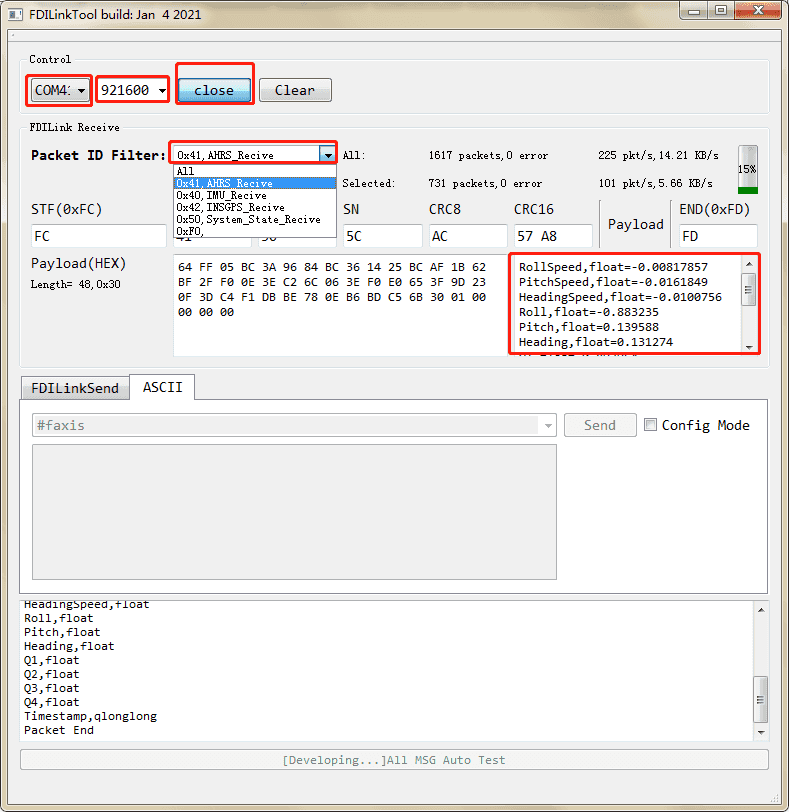The width and height of the screenshot is (789, 812).
Task: Click scroll-down arrow of decoded payload list
Action: pyautogui.click(x=749, y=347)
